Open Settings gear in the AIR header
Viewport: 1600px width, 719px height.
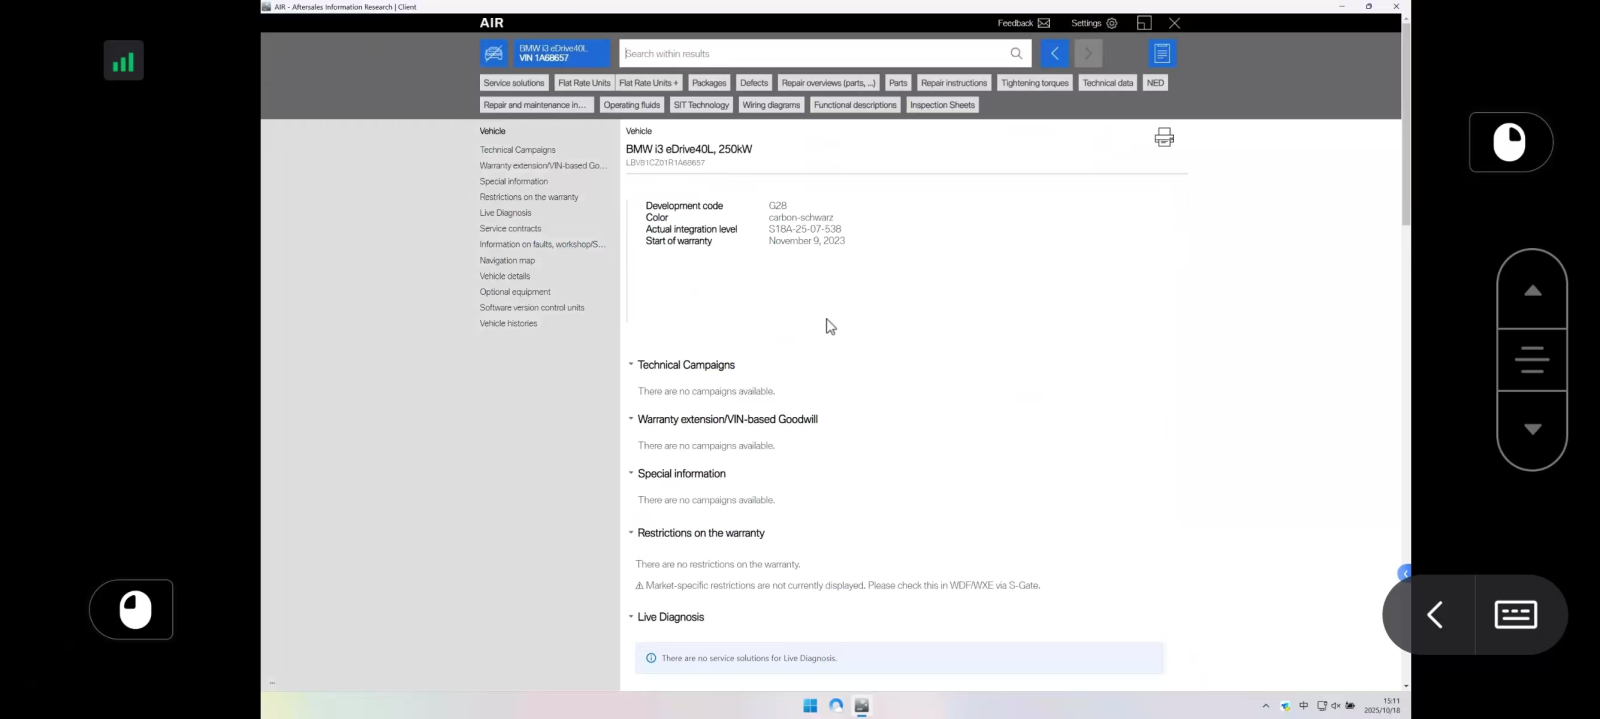[1111, 23]
